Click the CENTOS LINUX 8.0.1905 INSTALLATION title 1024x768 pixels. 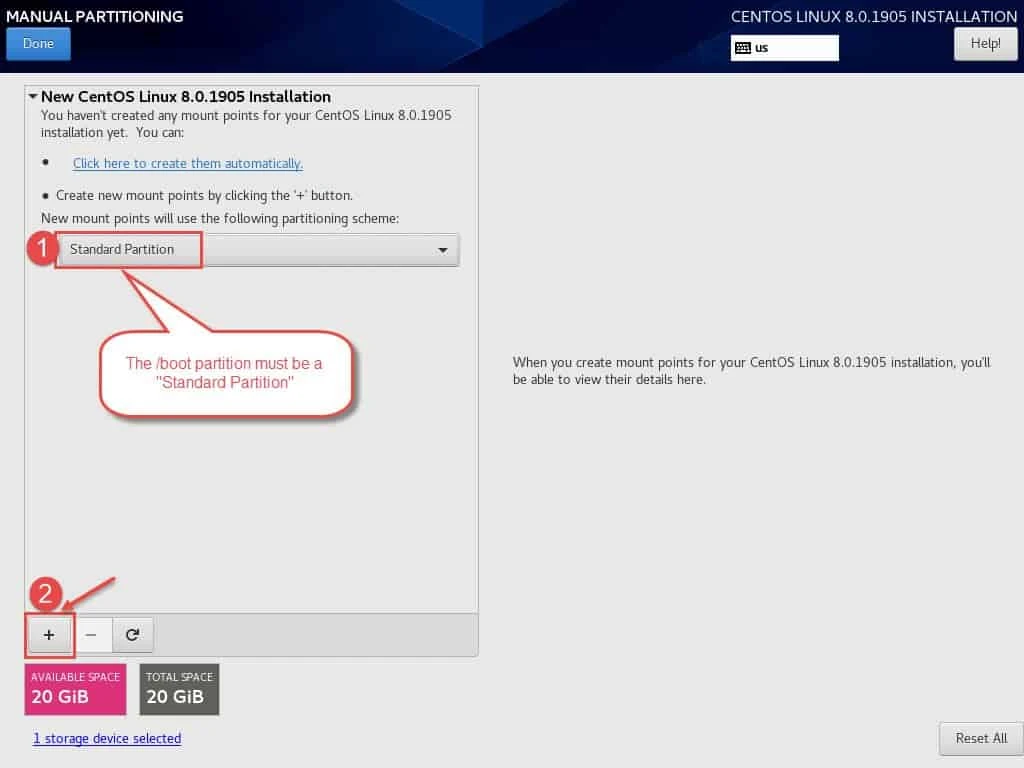click(x=873, y=16)
